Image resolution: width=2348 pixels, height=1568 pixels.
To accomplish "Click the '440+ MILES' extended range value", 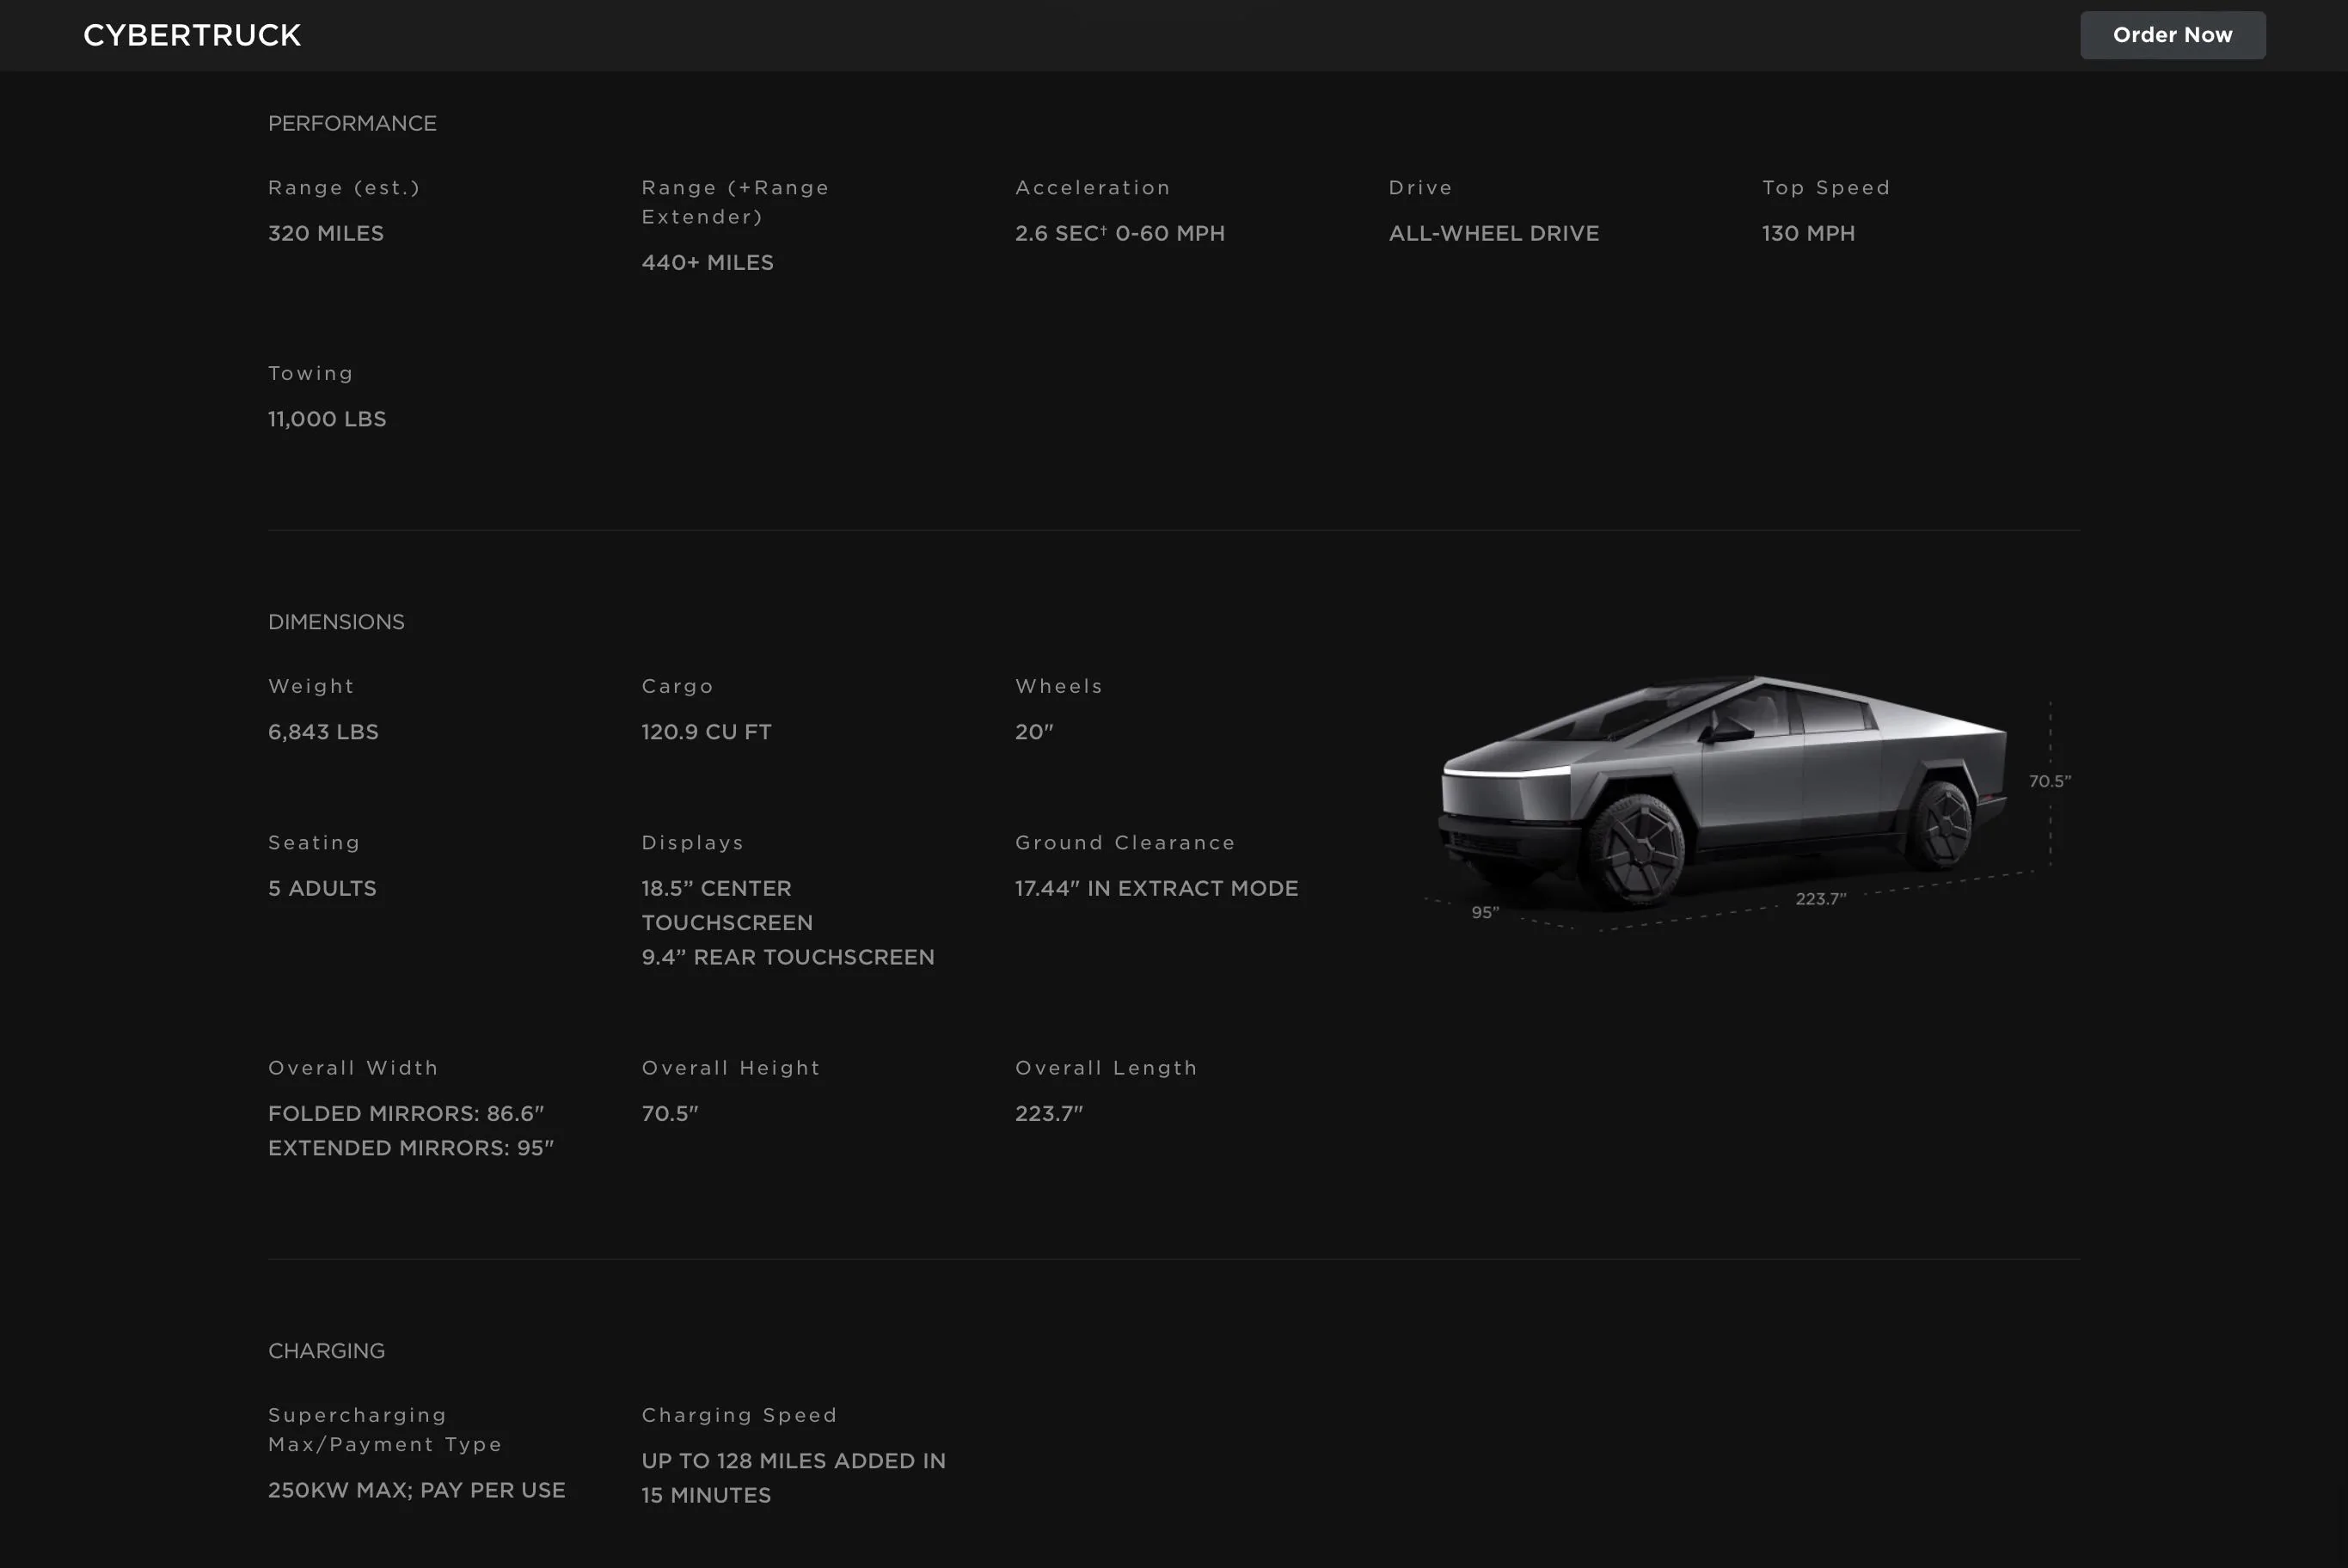I will (707, 262).
